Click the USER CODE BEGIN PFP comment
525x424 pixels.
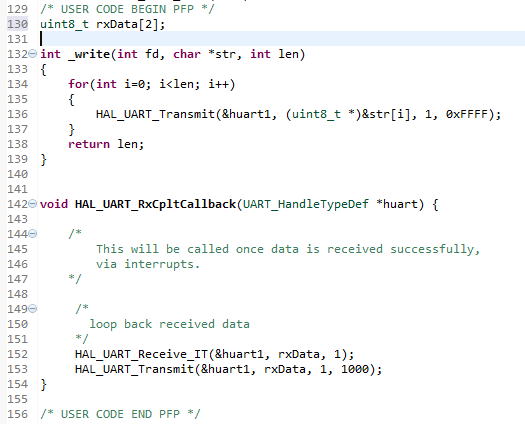tap(127, 9)
